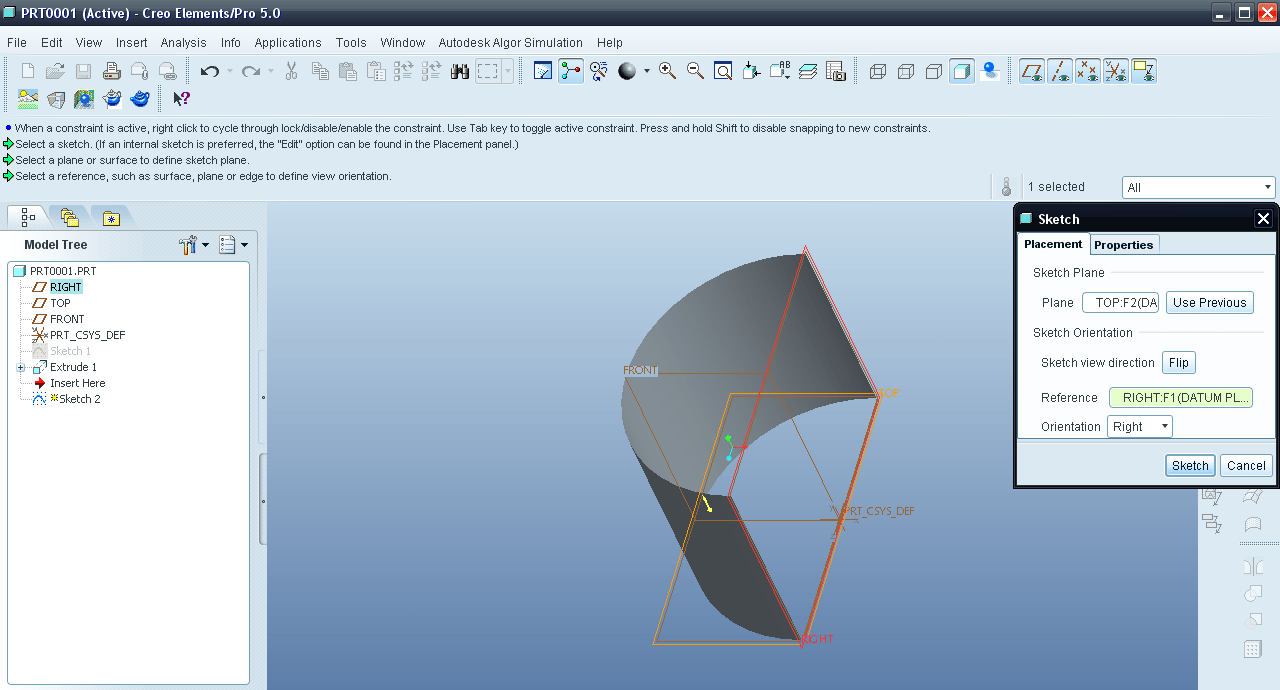This screenshot has height=690, width=1280.
Task: Open the Applications menu
Action: [288, 43]
